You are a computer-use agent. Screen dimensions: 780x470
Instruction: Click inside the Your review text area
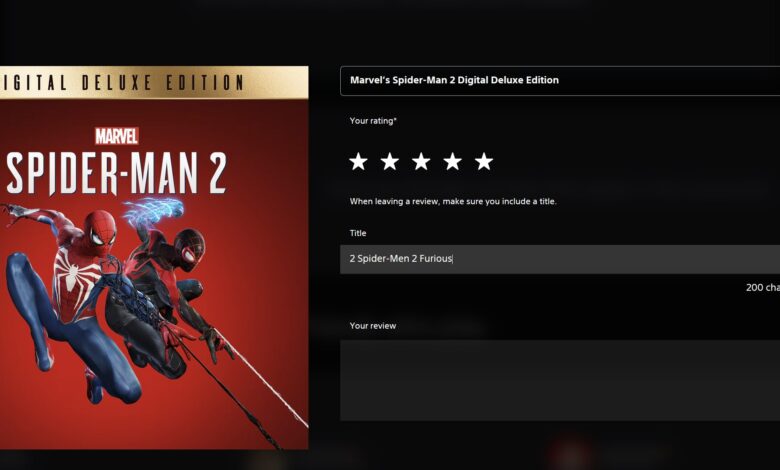[x=560, y=380]
